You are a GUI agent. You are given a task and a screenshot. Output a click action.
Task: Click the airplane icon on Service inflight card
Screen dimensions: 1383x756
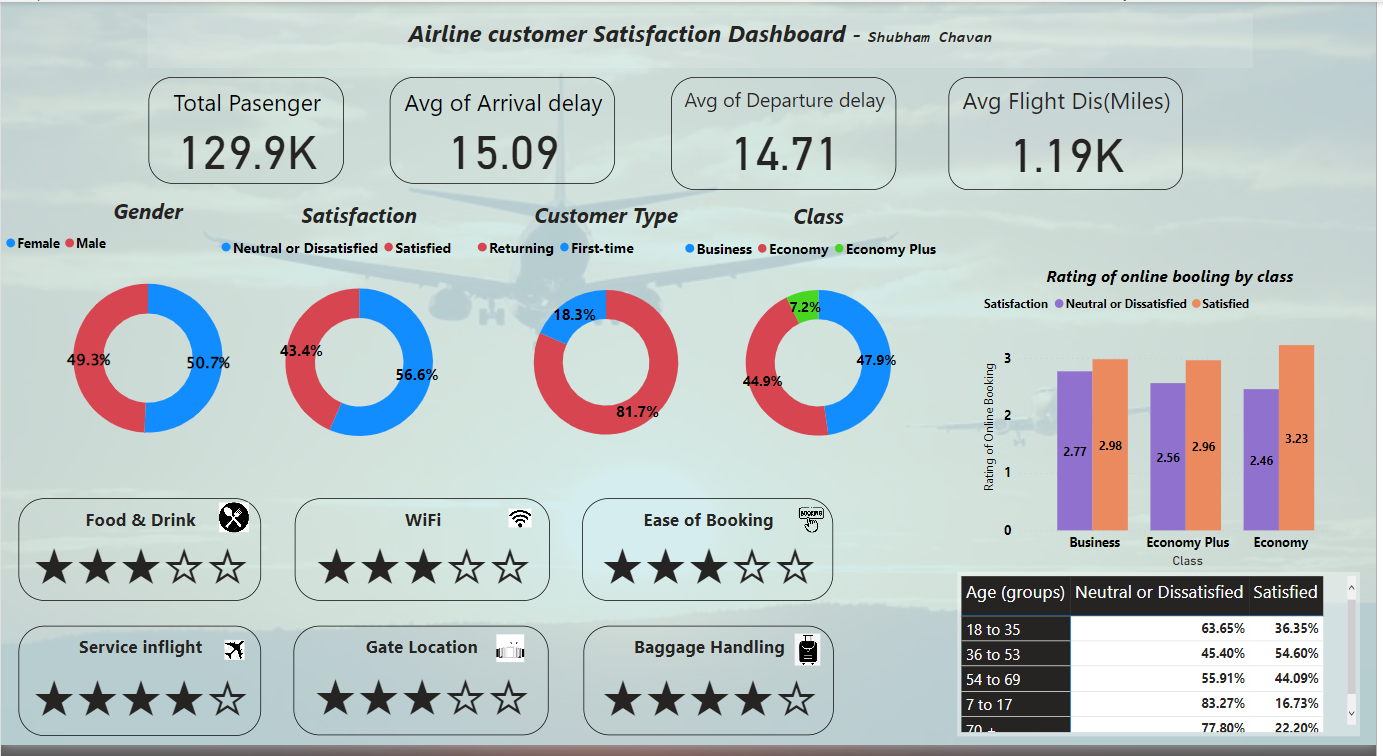click(x=234, y=647)
